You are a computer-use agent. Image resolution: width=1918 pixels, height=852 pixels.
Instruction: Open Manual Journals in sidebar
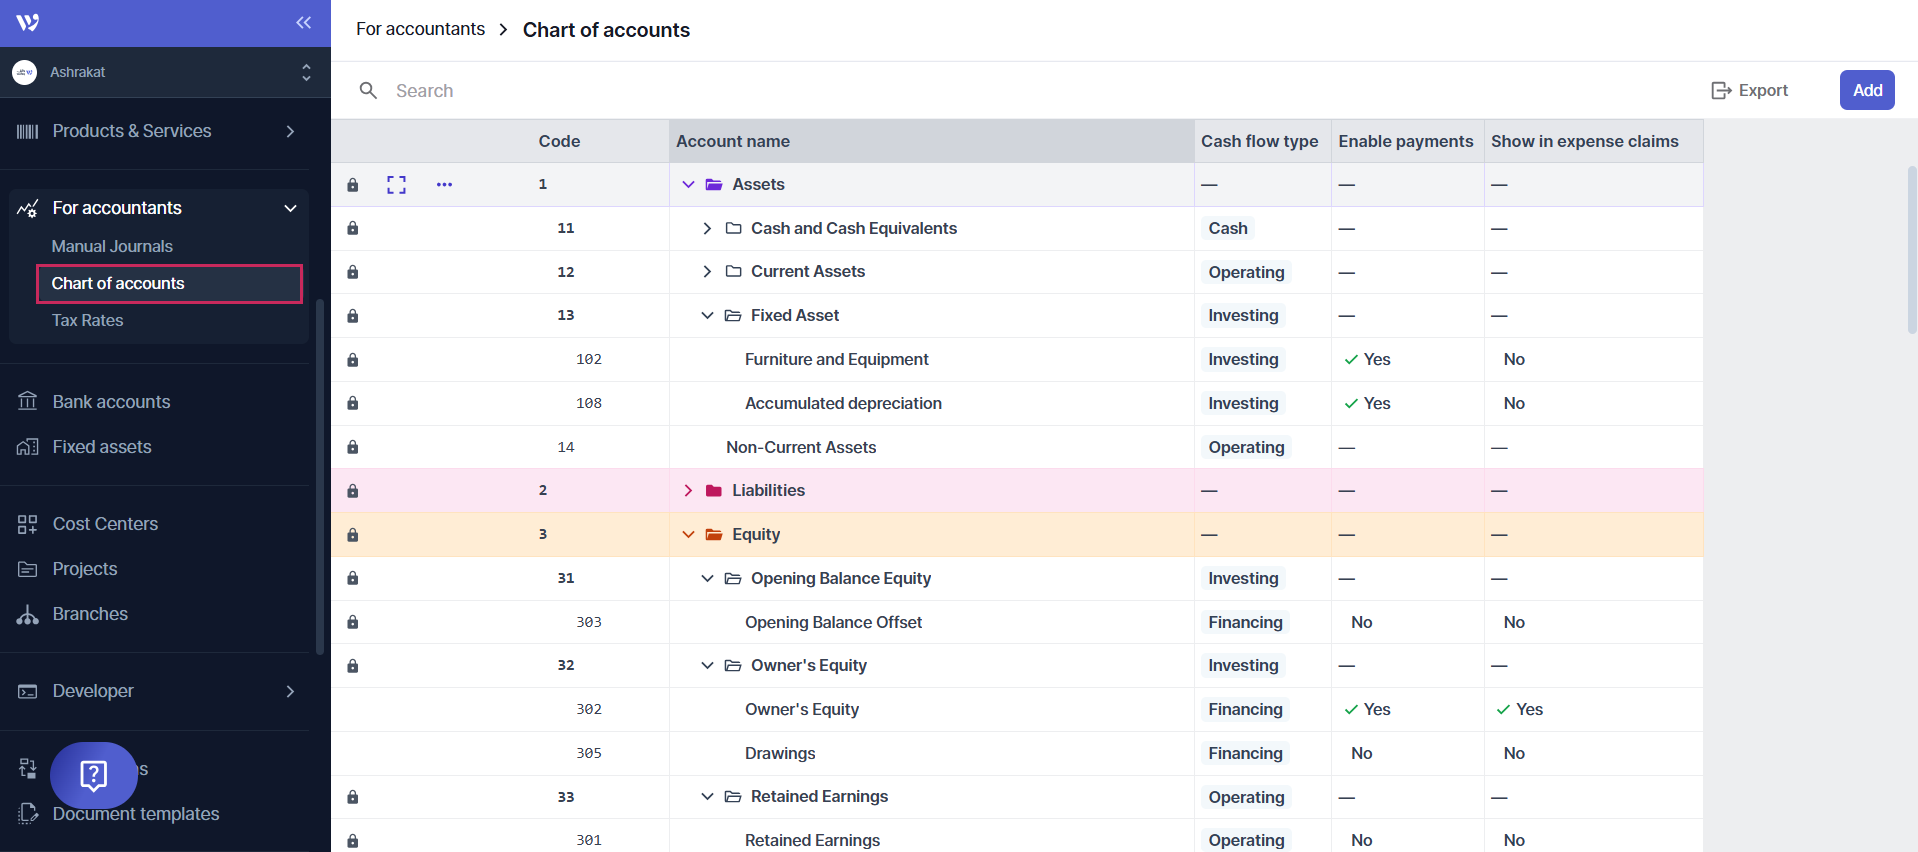[x=112, y=246]
